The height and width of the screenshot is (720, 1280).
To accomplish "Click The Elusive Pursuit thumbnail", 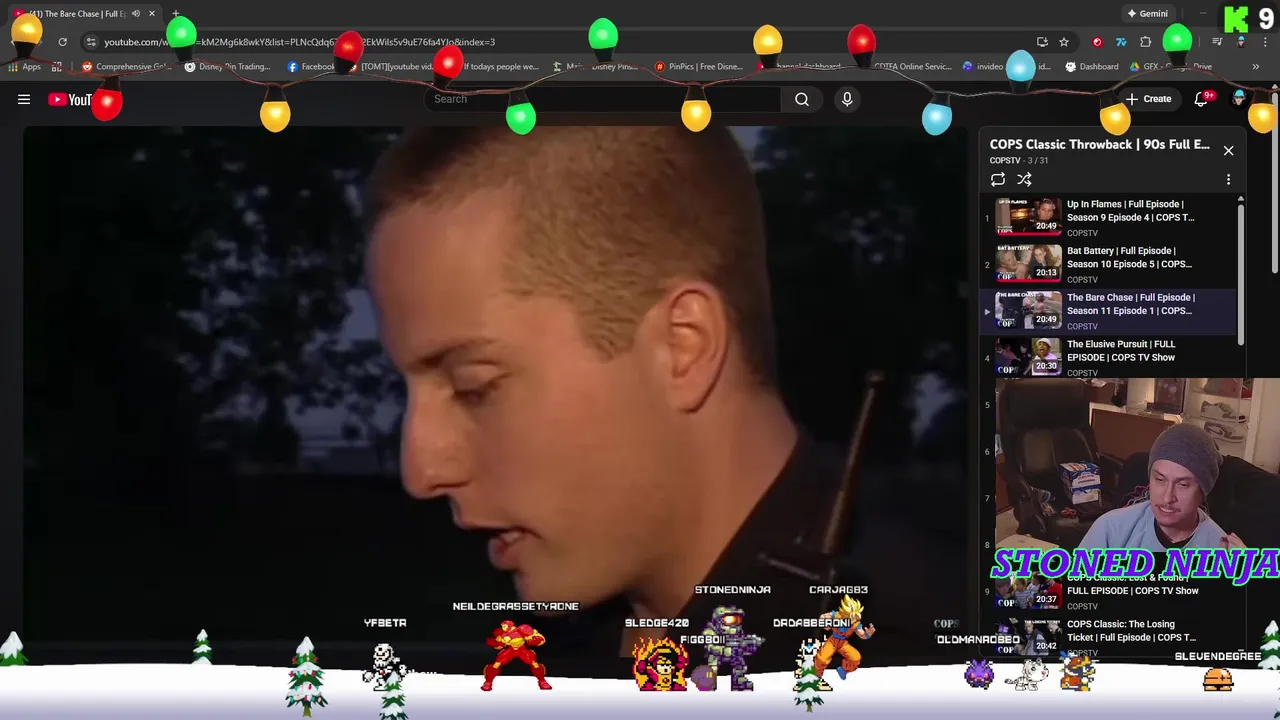I will (1028, 357).
